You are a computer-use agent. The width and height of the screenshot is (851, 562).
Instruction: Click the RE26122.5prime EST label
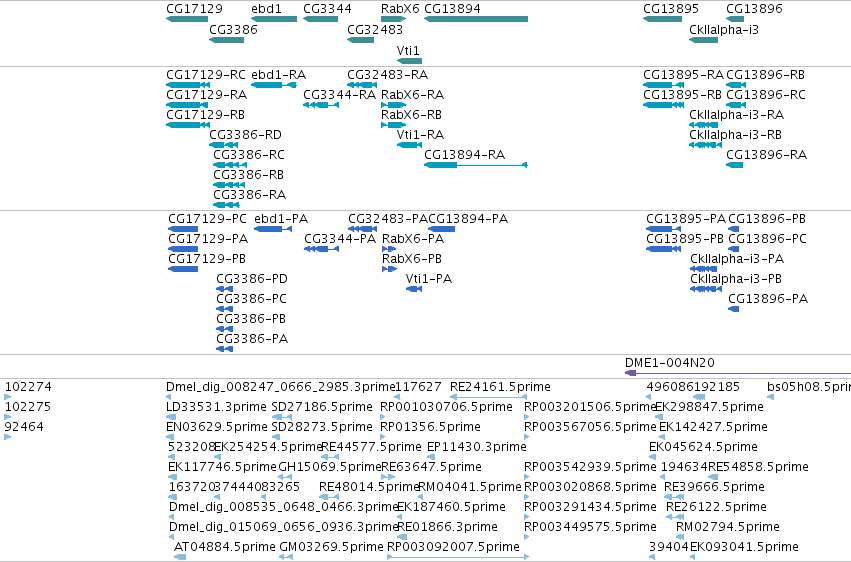pos(716,508)
